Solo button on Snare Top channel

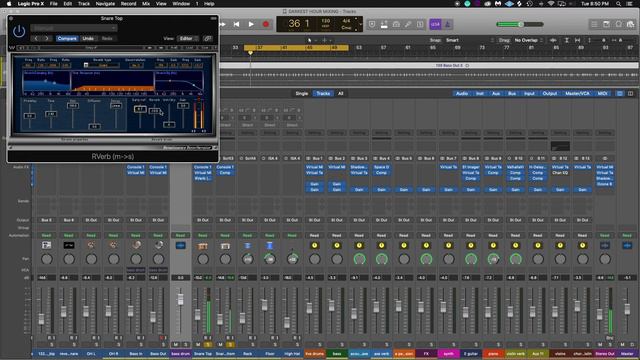[x=207, y=344]
